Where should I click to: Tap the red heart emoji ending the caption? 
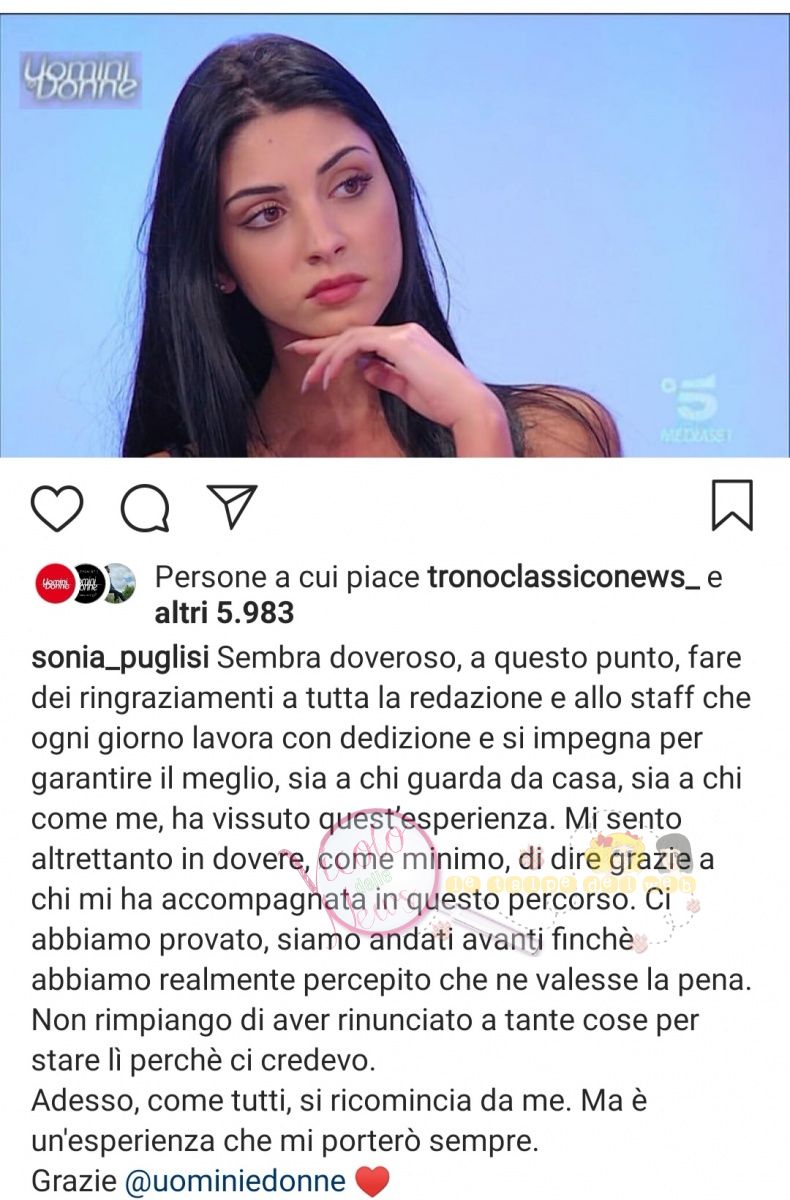(372, 1182)
